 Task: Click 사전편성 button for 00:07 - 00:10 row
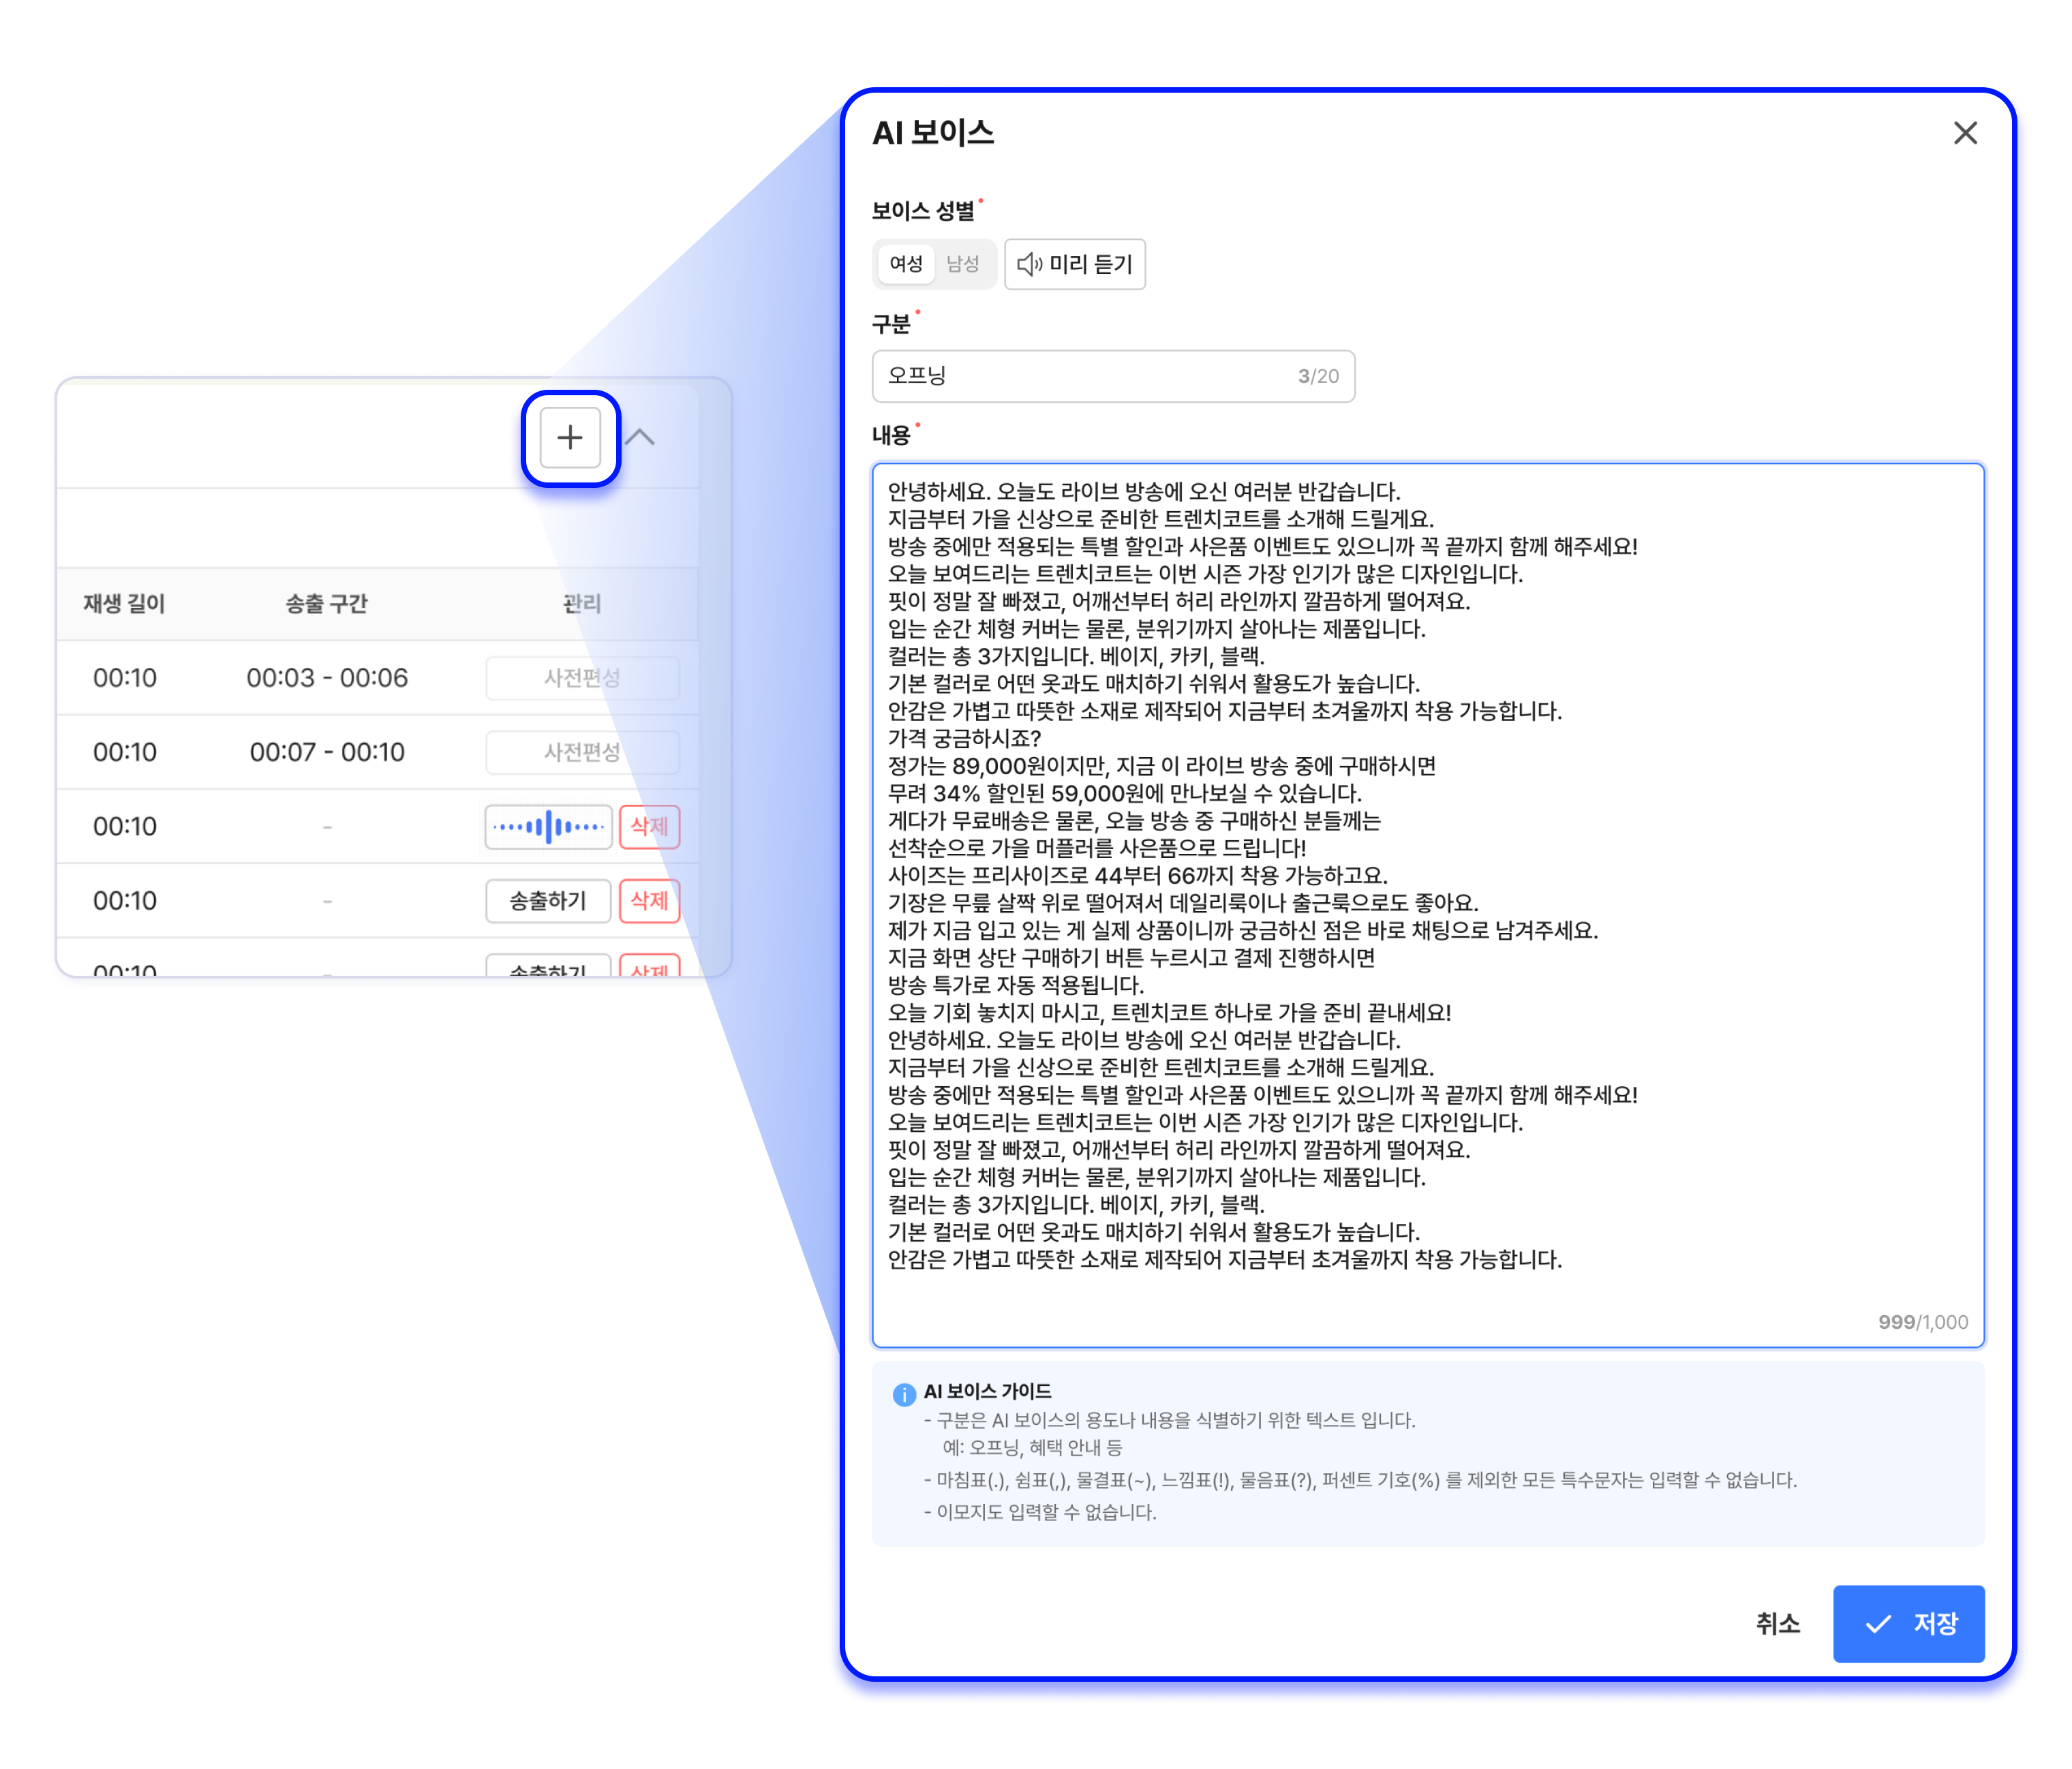point(582,752)
